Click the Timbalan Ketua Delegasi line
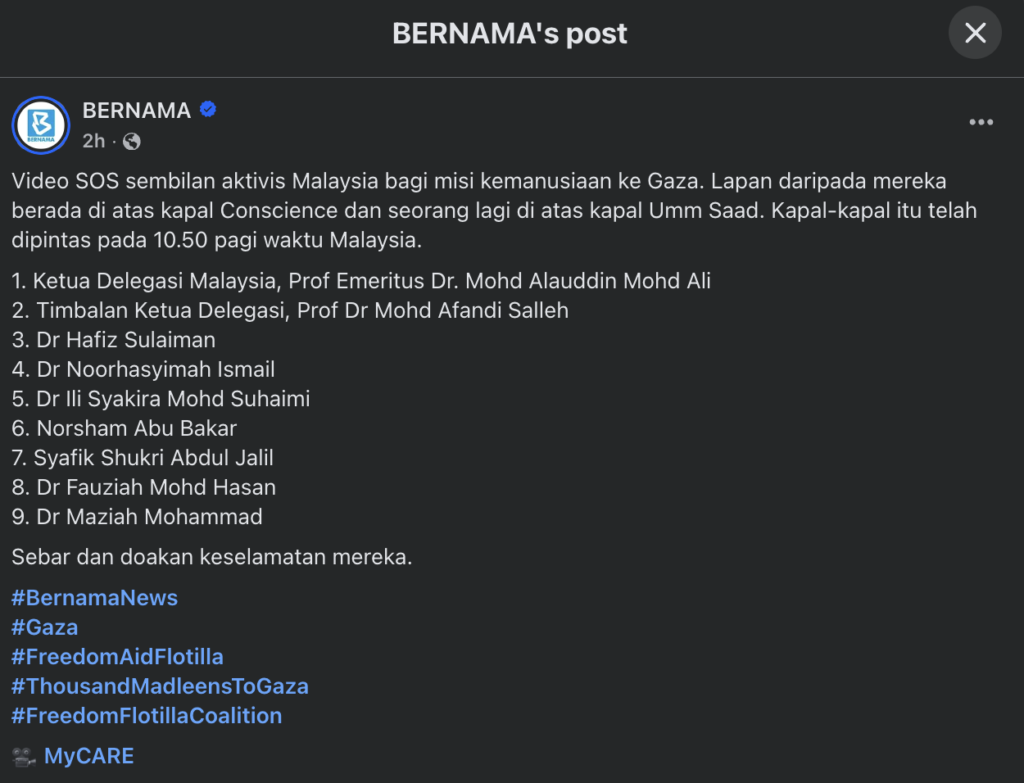Viewport: 1024px width, 783px height. tap(290, 310)
